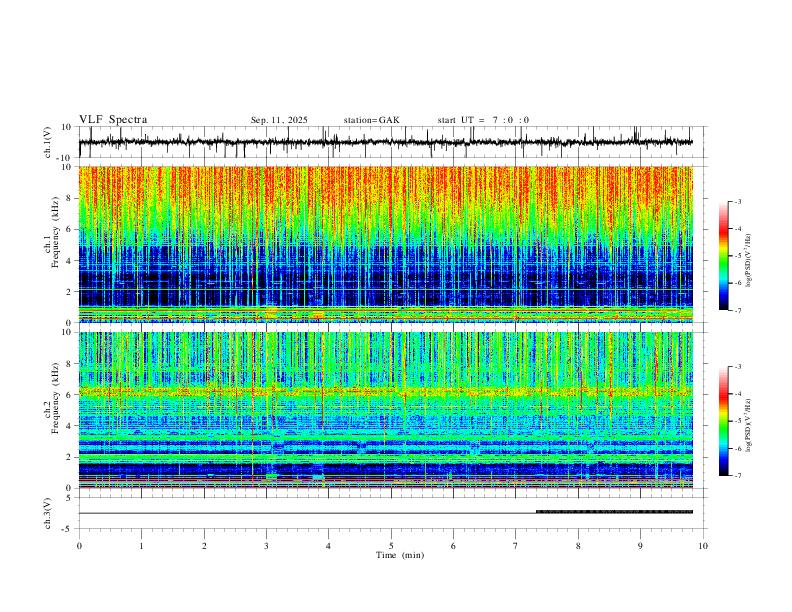Viewport: 792px width, 612px height.
Task: Click the 'start UT = 7 :0 :0' text
Action: click(x=483, y=120)
